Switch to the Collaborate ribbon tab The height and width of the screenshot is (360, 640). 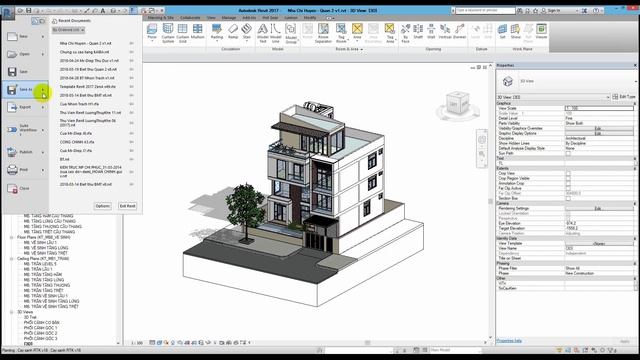pyautogui.click(x=190, y=18)
